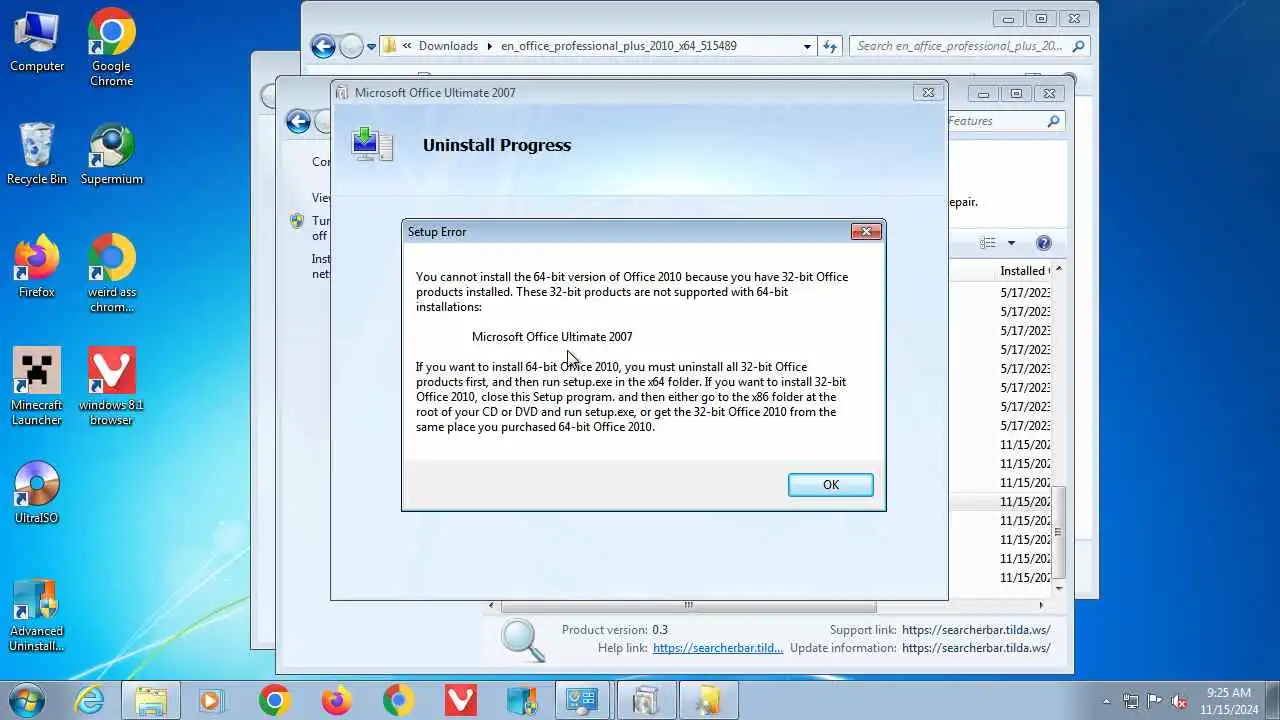The image size is (1280, 720).
Task: Click OK in the Setup Error dialog
Action: (x=830, y=485)
